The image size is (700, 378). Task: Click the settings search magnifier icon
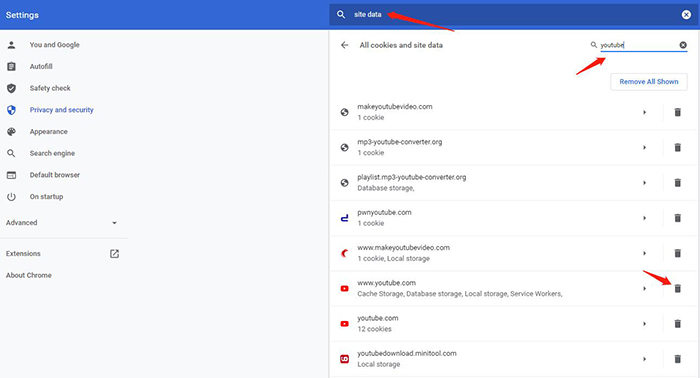[341, 15]
